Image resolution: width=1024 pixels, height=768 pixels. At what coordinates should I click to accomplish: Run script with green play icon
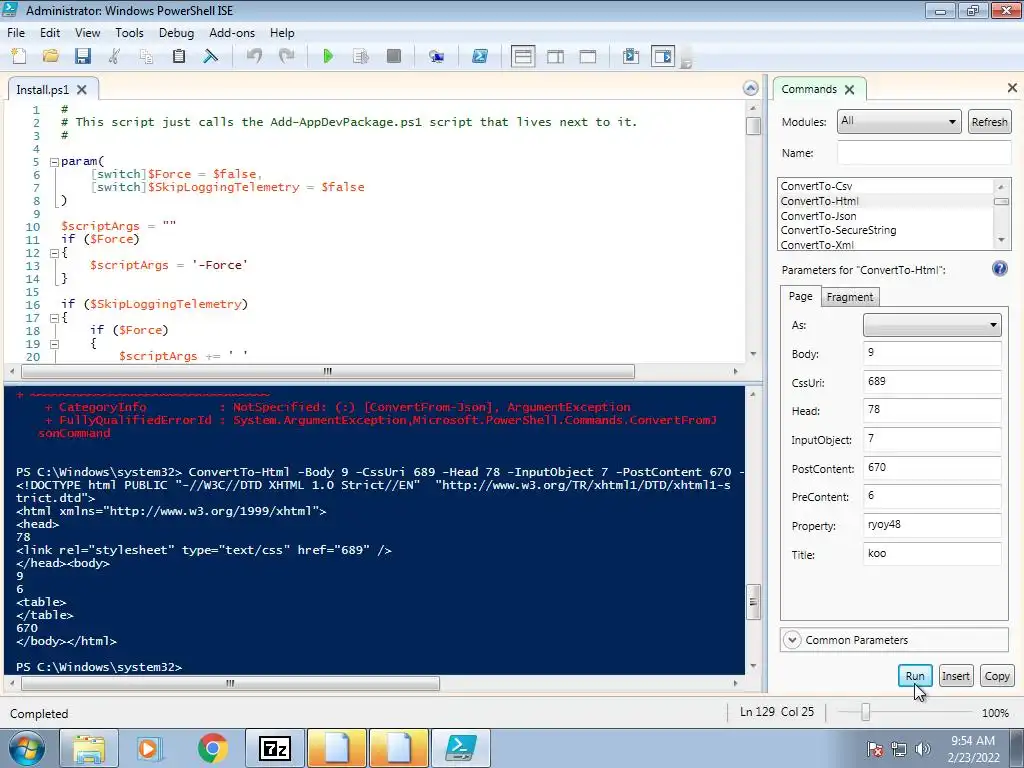point(328,56)
